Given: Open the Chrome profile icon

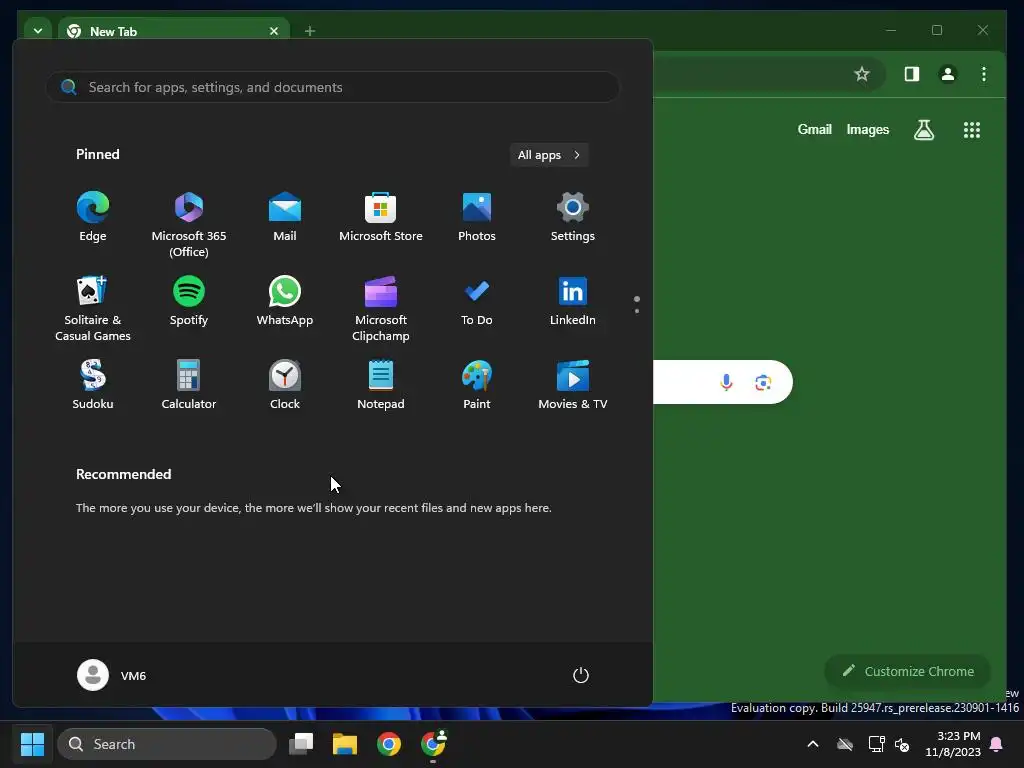Looking at the screenshot, I should [948, 74].
